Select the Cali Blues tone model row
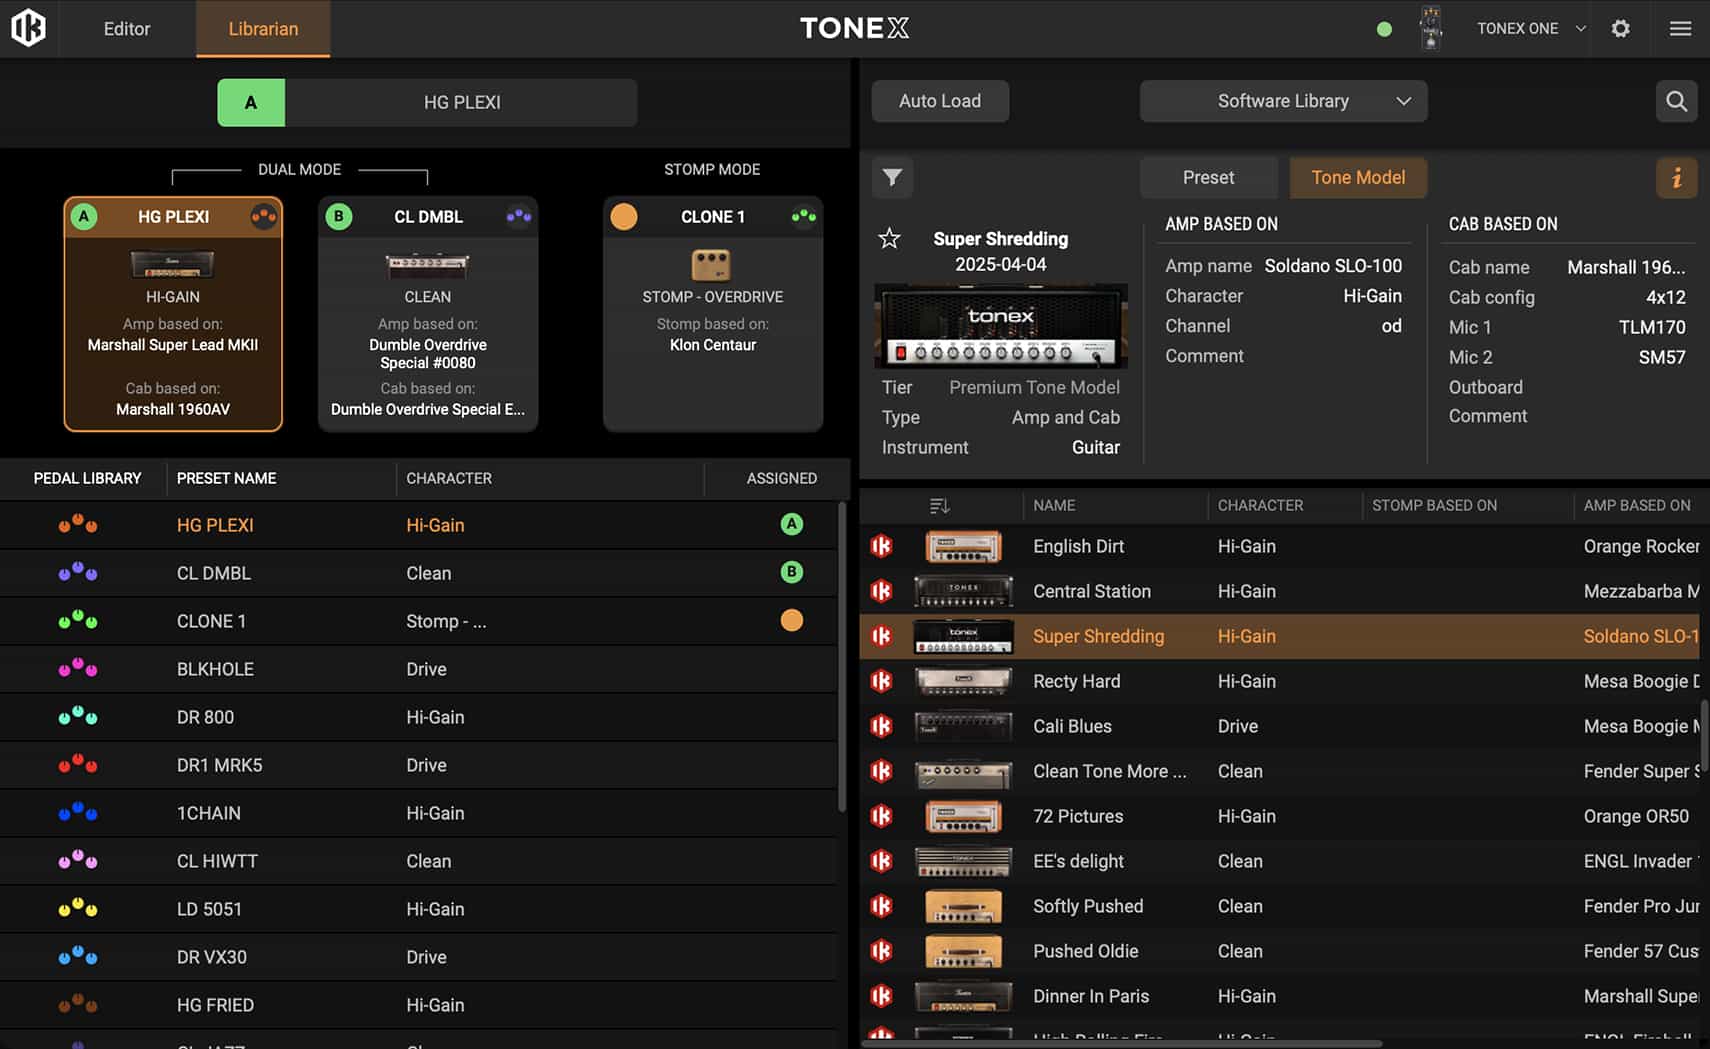Screen dimensions: 1710x1049 (x=1100, y=726)
